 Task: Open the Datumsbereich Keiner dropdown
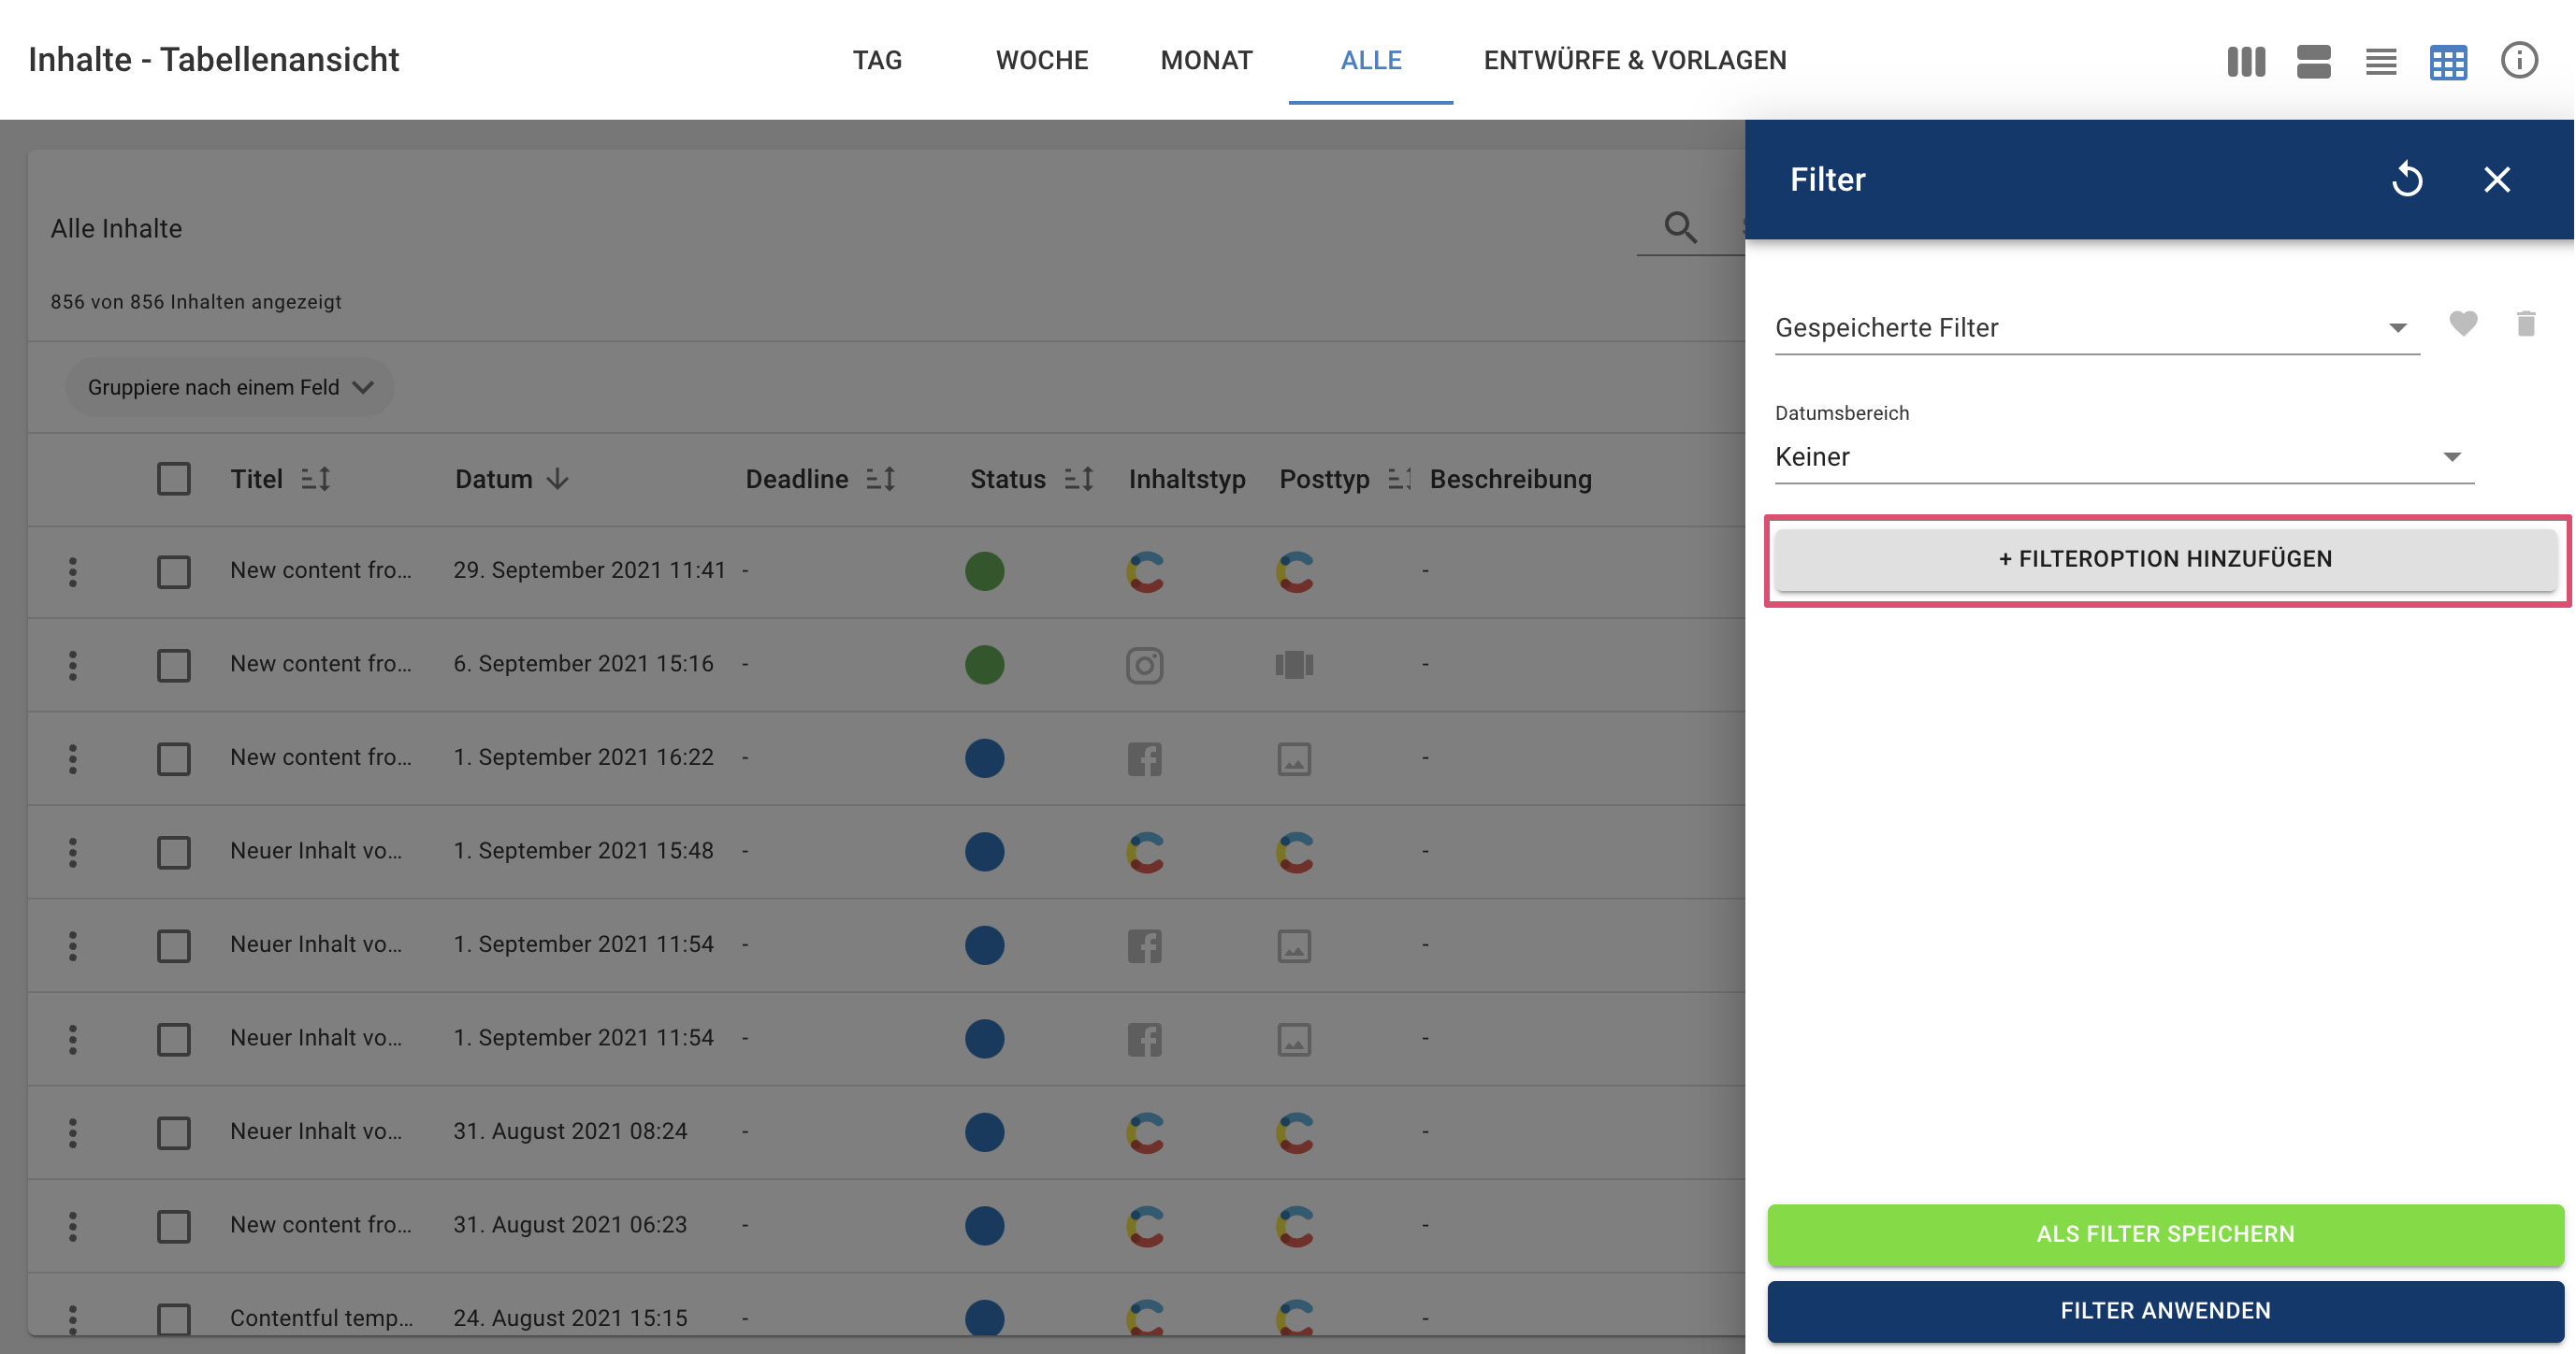[x=2124, y=456]
